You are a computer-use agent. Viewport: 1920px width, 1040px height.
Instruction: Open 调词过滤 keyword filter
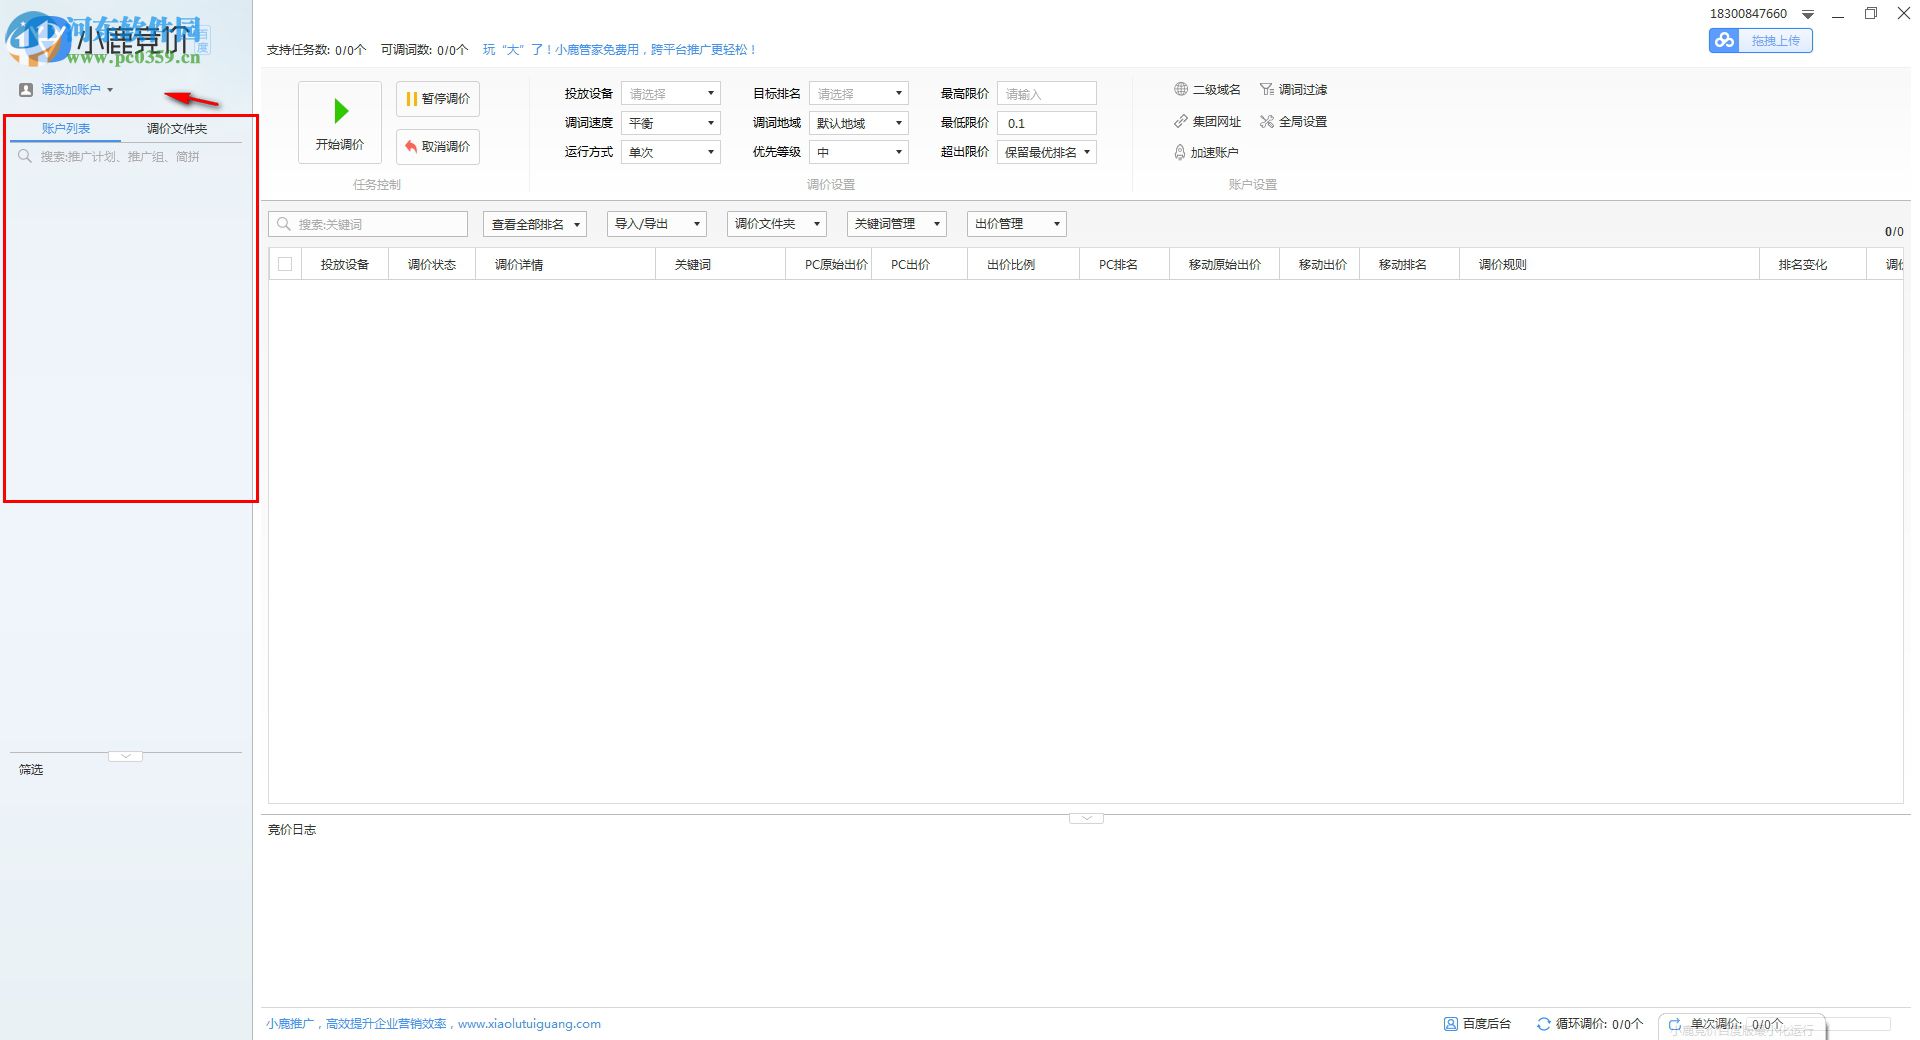(x=1294, y=90)
